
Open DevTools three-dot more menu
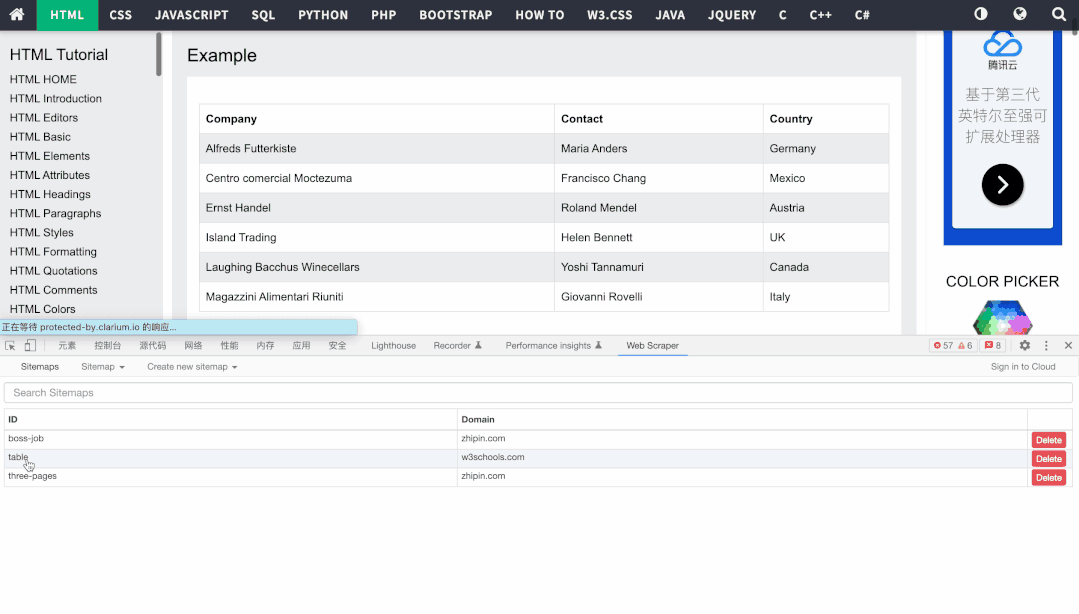pos(1046,346)
